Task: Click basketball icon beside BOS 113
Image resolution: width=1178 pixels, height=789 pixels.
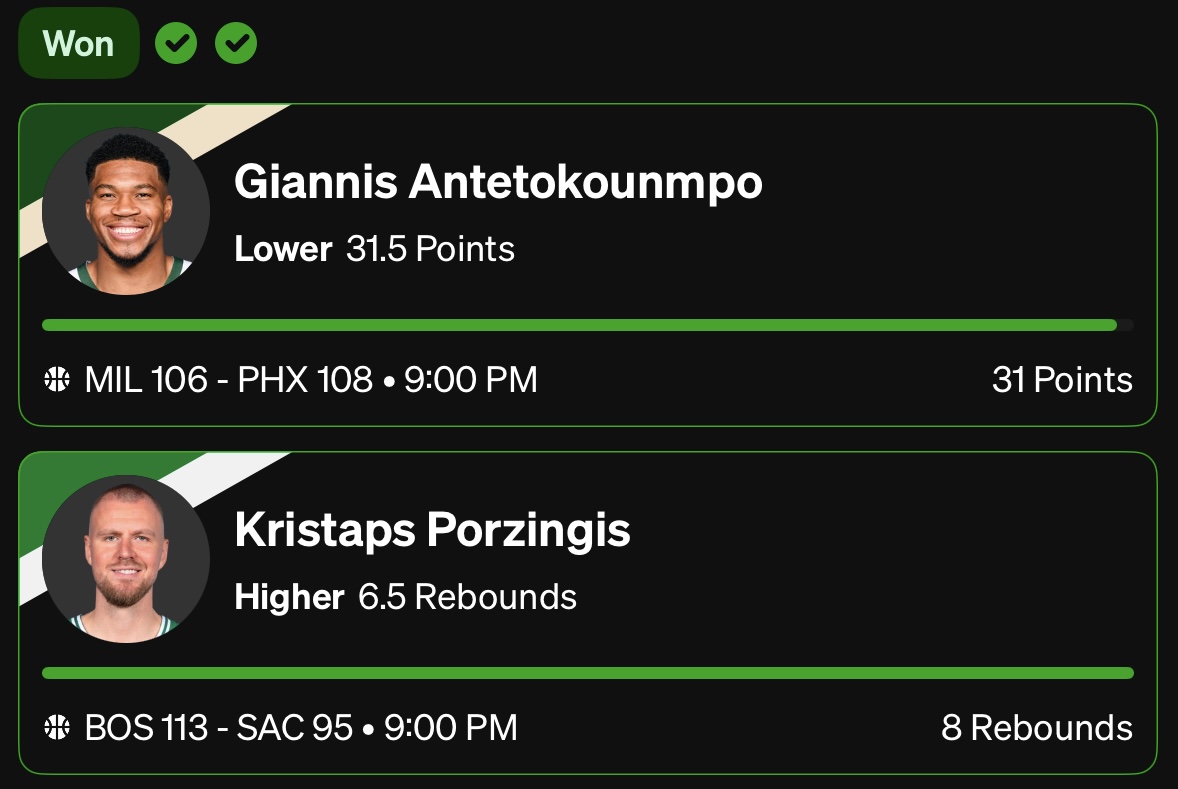Action: tap(58, 728)
